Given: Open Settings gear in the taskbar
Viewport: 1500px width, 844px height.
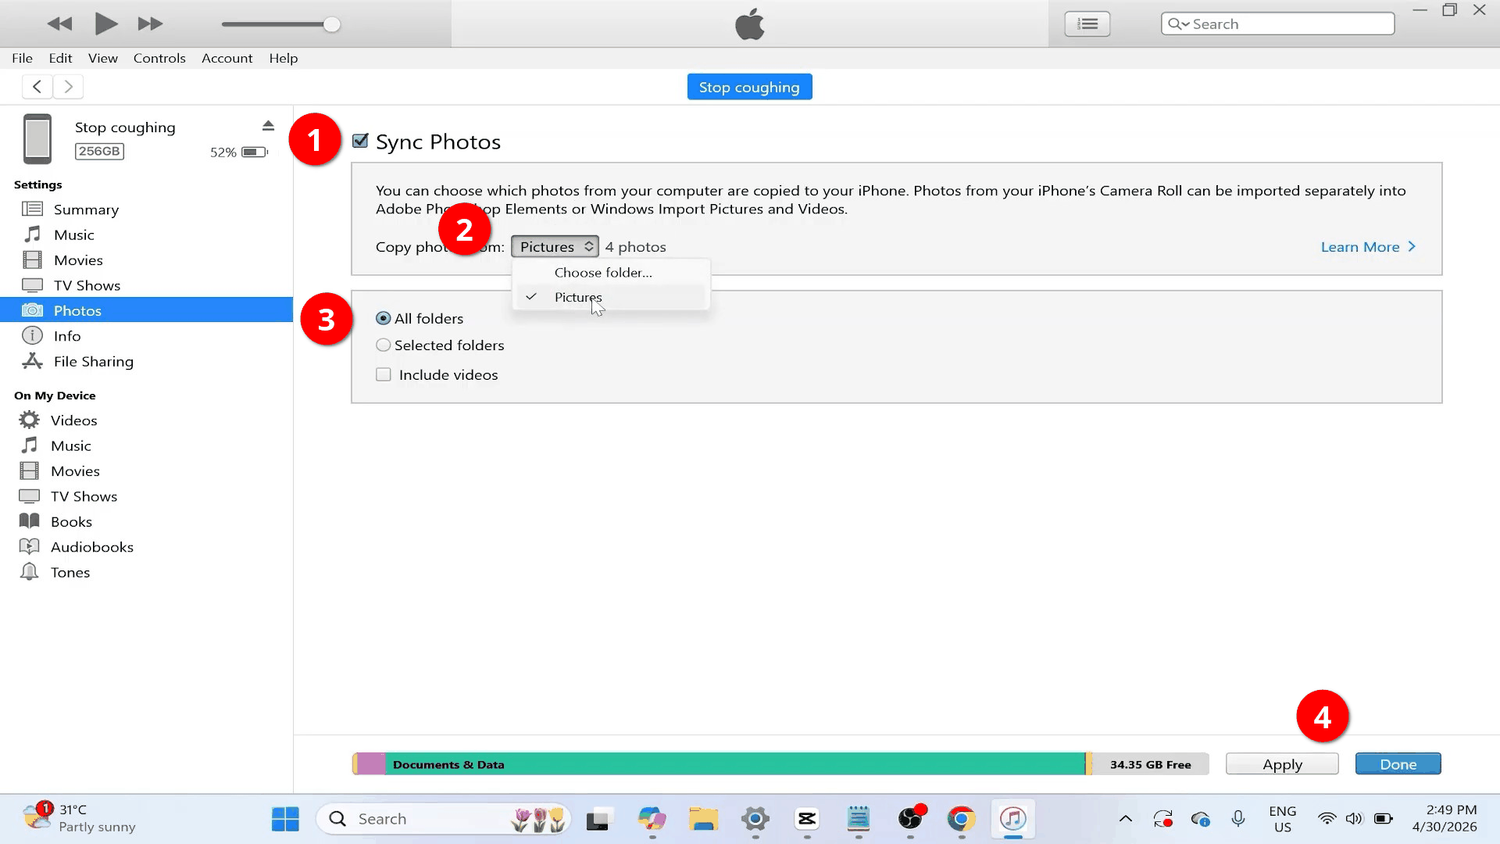Looking at the screenshot, I should coord(755,819).
